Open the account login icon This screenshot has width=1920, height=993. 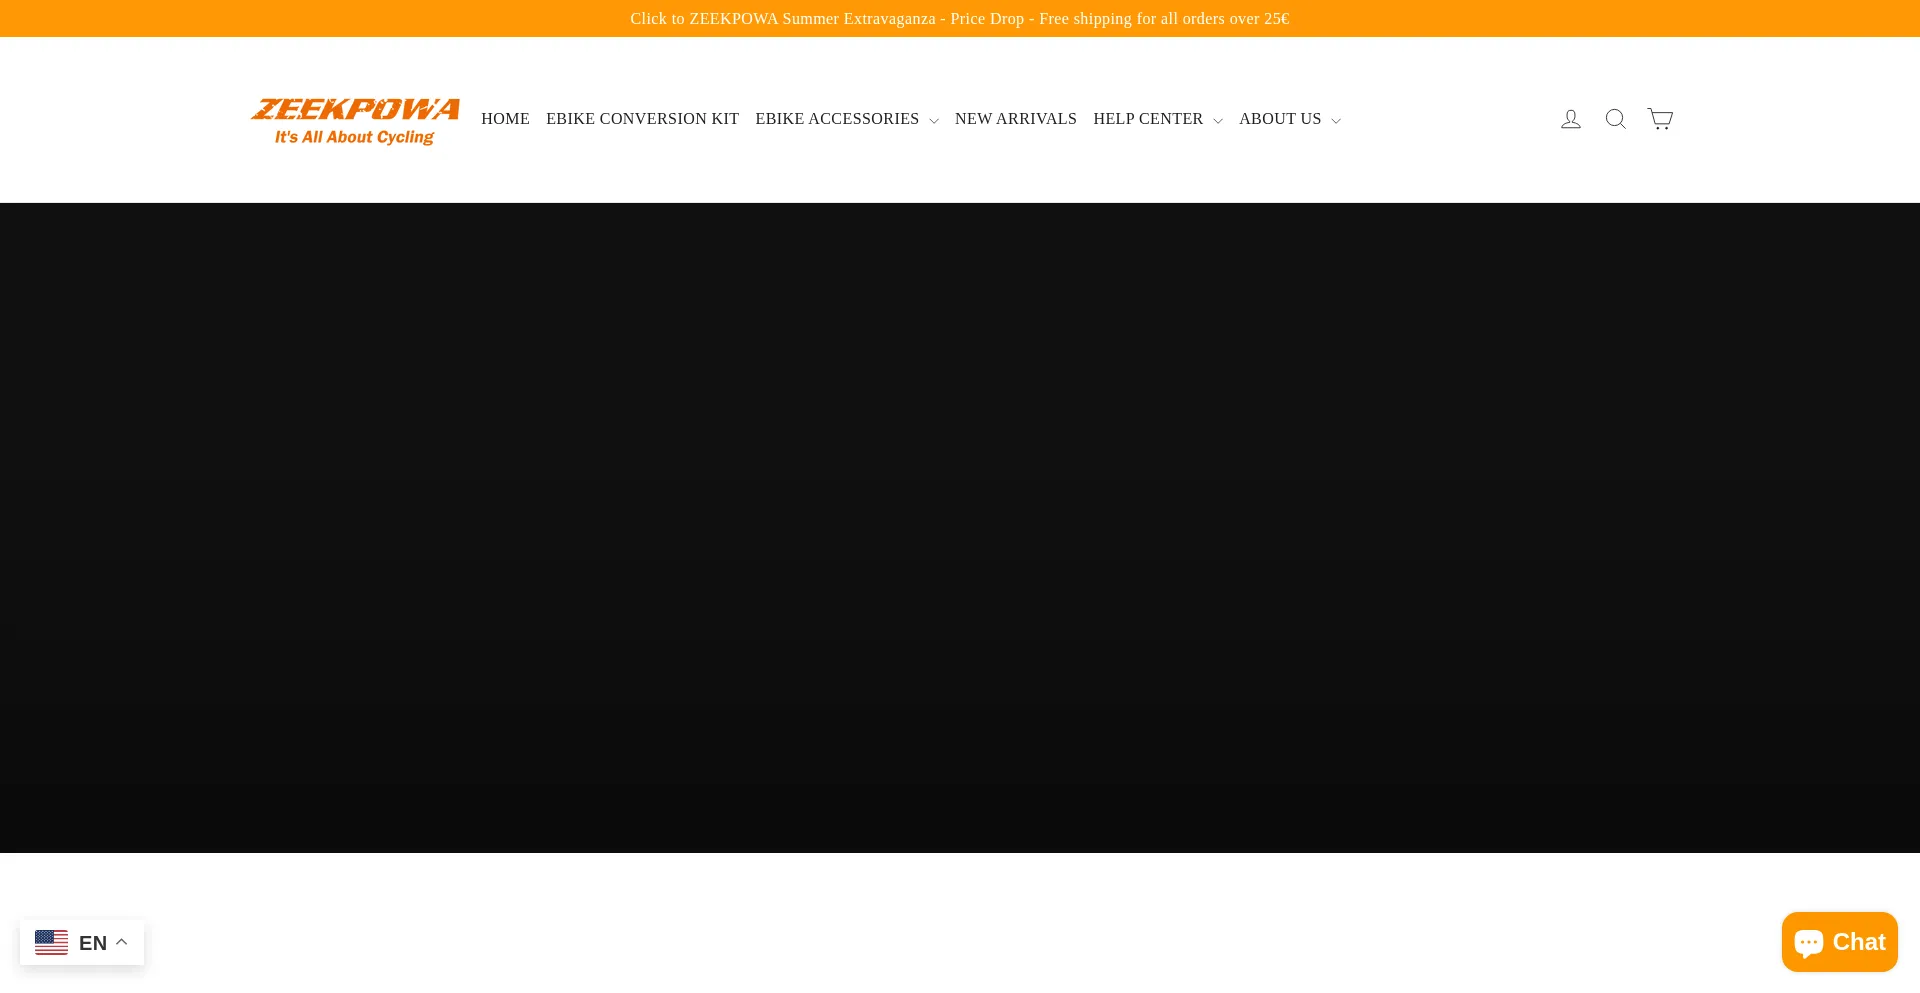point(1571,119)
